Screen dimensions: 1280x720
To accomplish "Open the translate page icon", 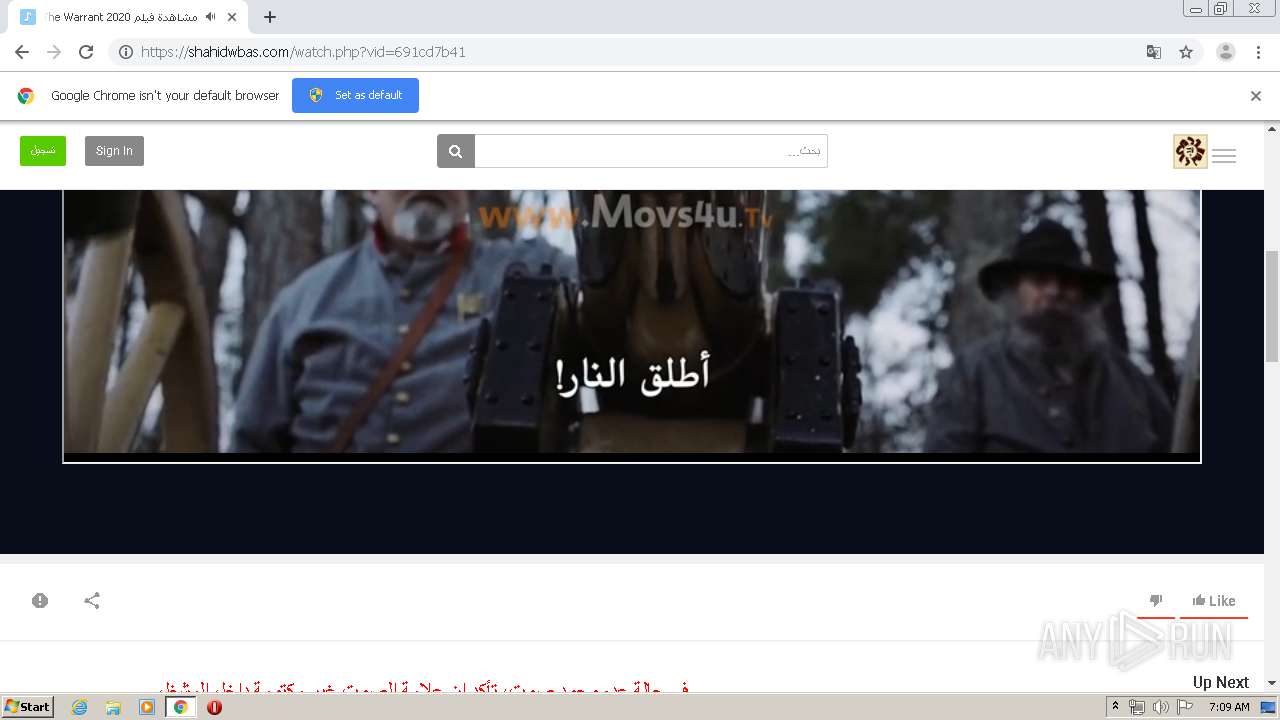I will pos(1153,52).
